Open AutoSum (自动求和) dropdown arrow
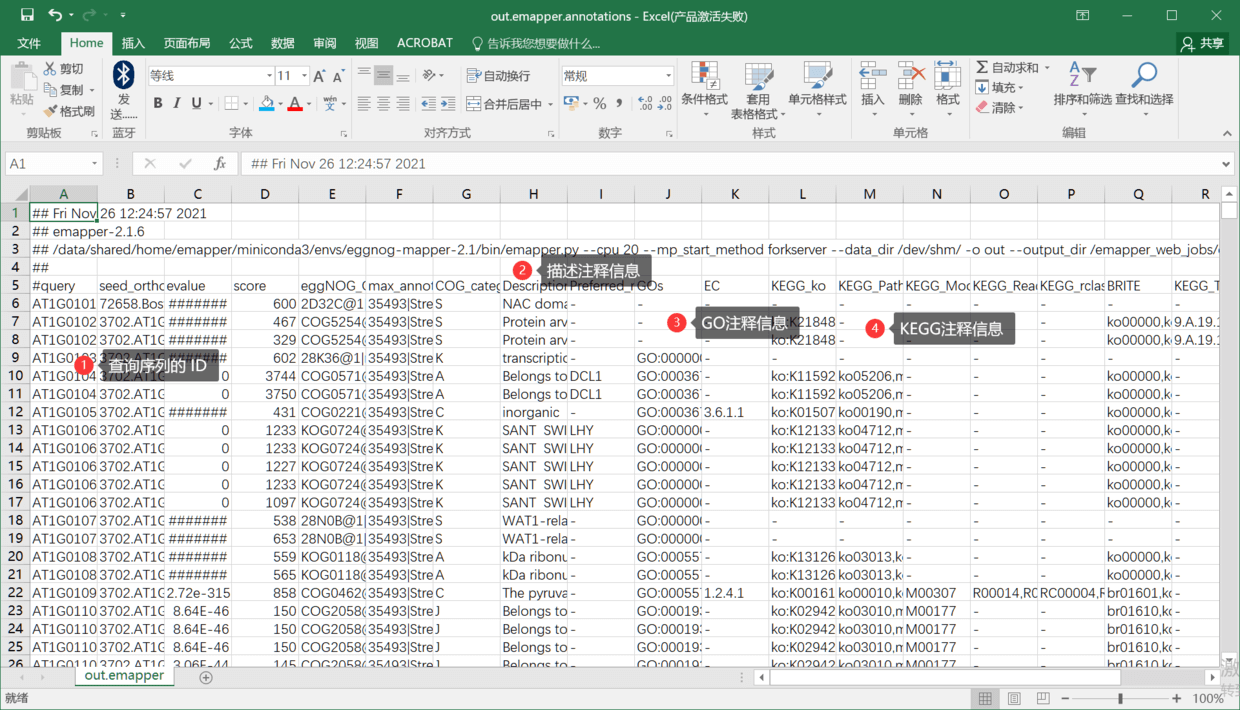 tap(1047, 68)
